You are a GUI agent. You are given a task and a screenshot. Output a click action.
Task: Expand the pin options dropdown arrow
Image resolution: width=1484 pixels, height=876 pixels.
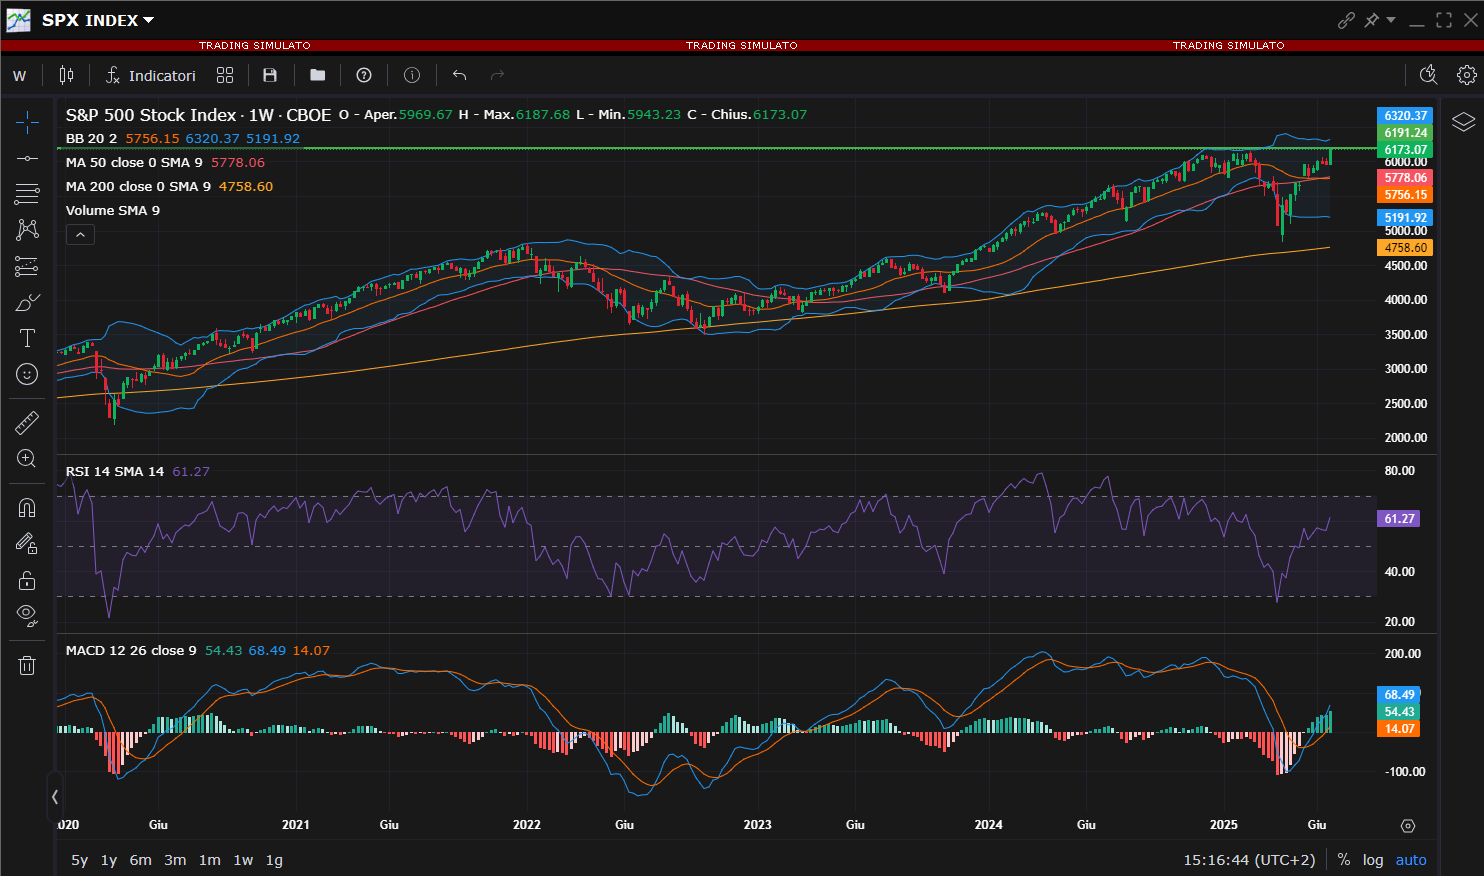(x=1391, y=20)
